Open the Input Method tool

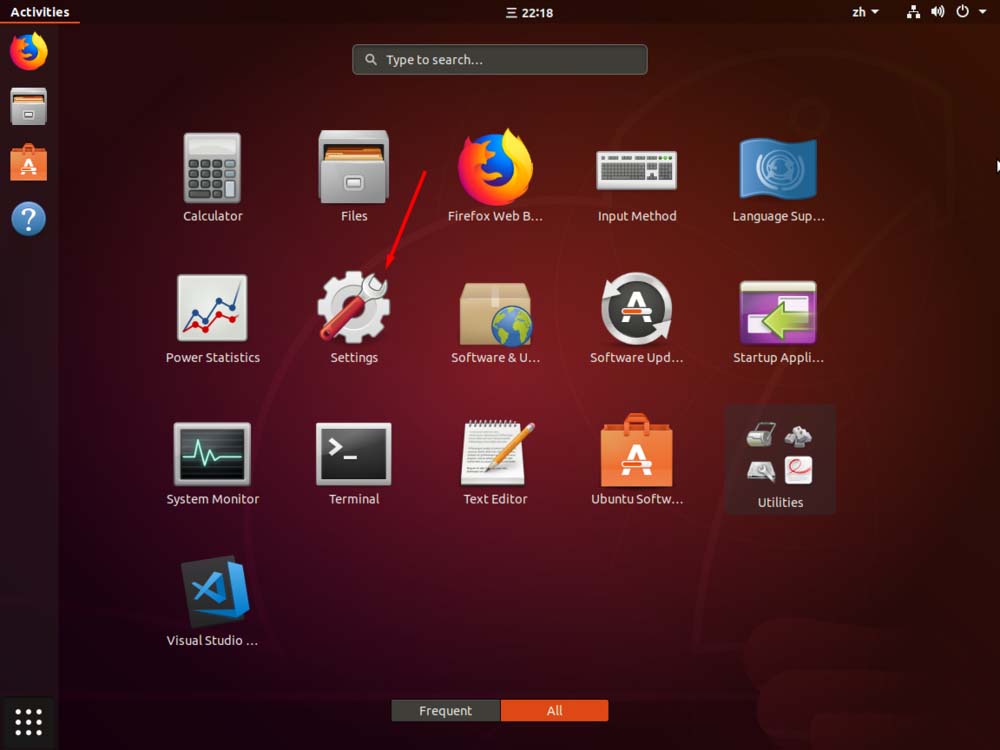637,168
